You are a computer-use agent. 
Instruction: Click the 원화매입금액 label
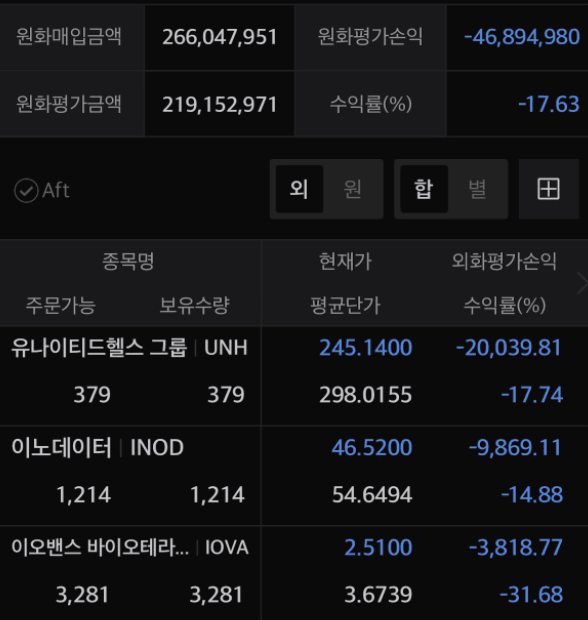[69, 36]
